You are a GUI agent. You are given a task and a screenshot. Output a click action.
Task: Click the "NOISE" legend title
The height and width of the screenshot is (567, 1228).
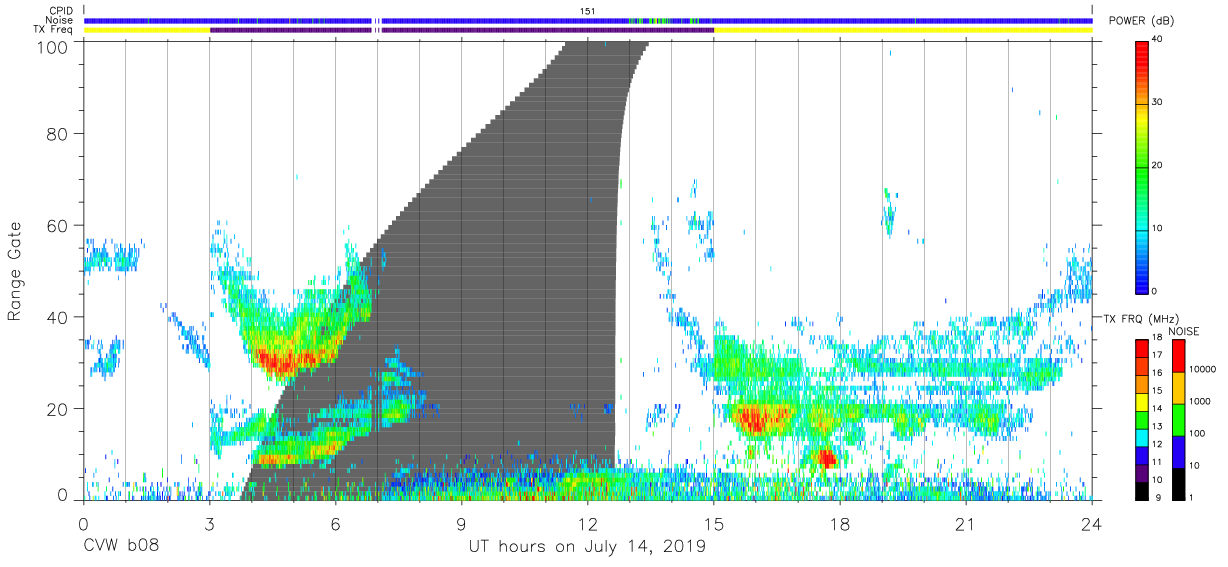1184,331
